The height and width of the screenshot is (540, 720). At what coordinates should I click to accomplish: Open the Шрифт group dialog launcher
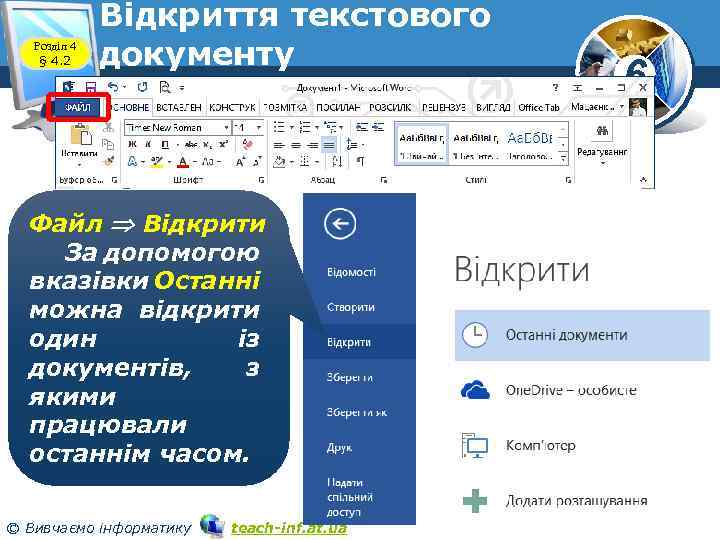pos(261,180)
